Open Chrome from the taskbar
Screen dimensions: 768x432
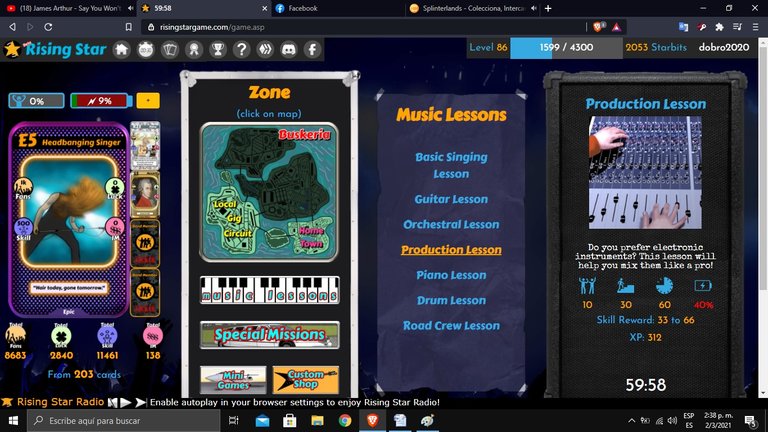(345, 421)
